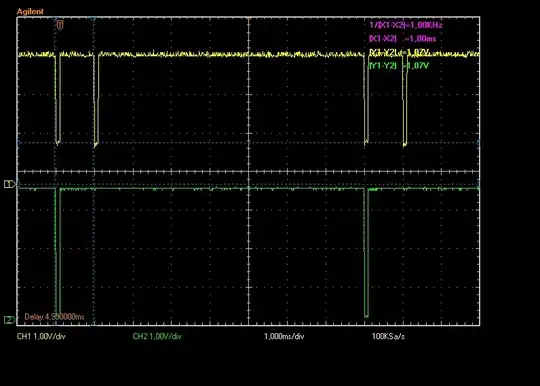Click the CH1 1.00V/div label
This screenshot has width=540, height=386.
[41, 336]
